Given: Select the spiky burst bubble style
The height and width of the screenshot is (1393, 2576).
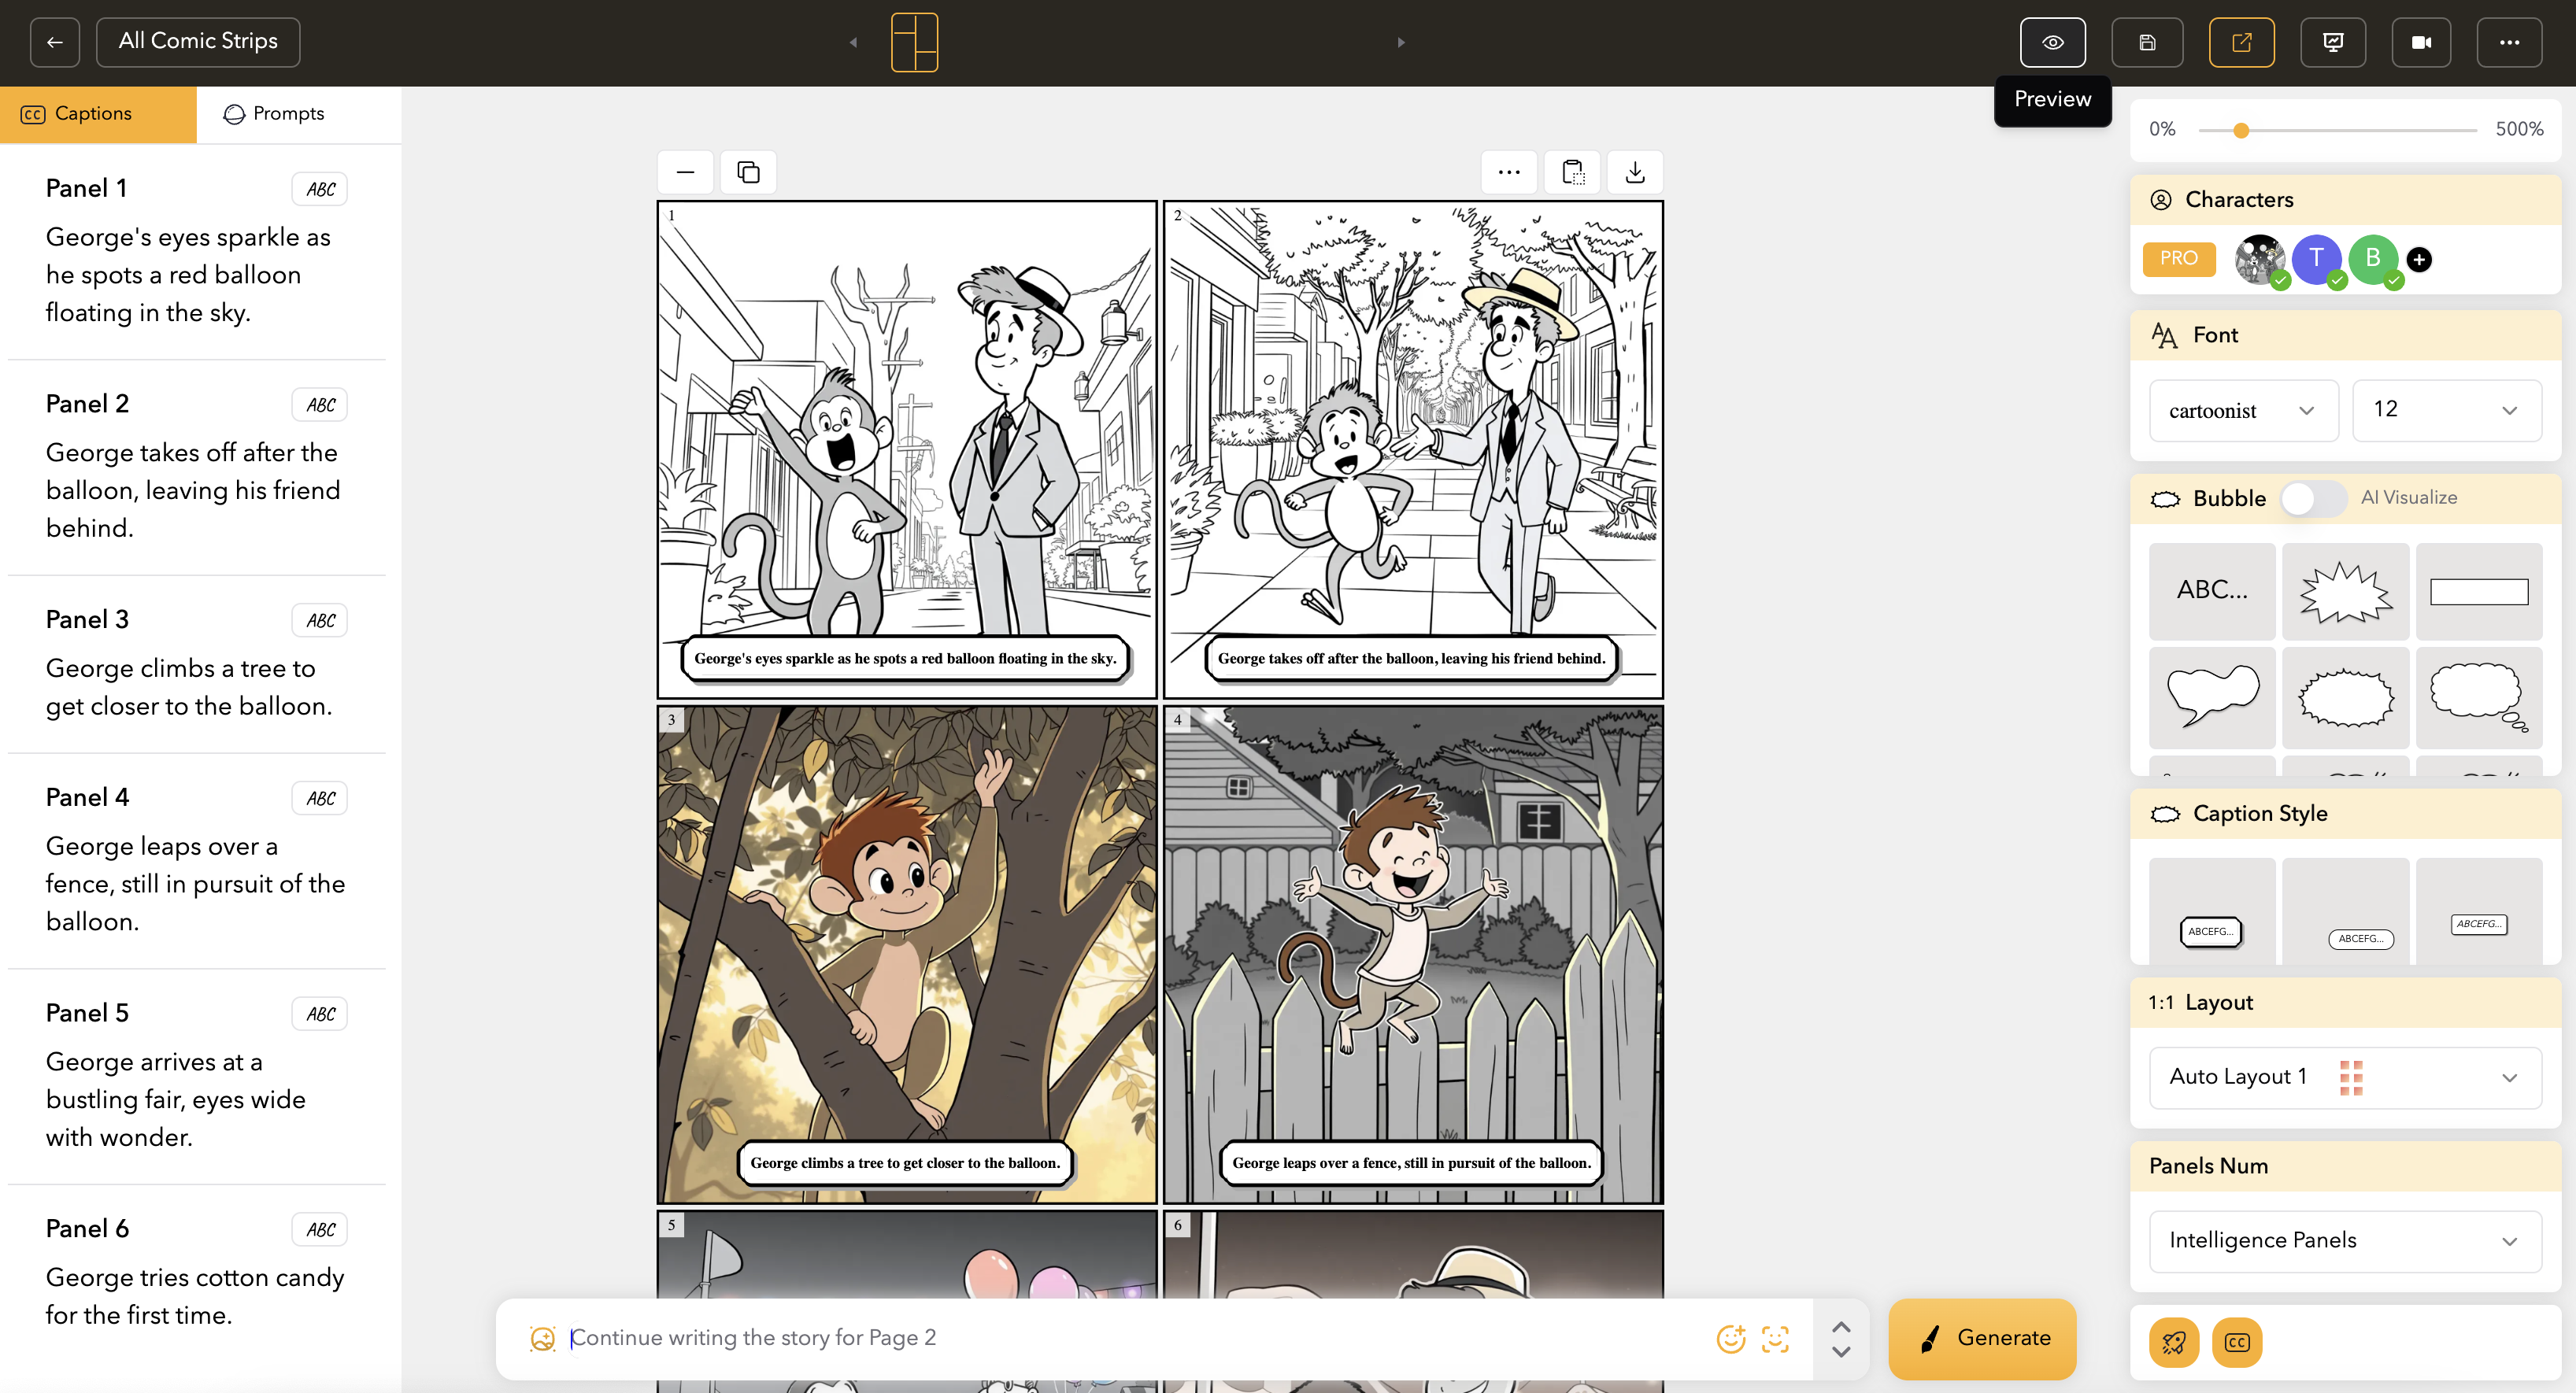Looking at the screenshot, I should [2345, 591].
